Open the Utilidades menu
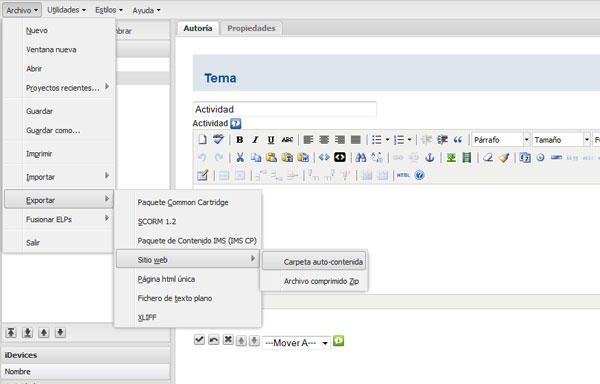 [x=66, y=10]
